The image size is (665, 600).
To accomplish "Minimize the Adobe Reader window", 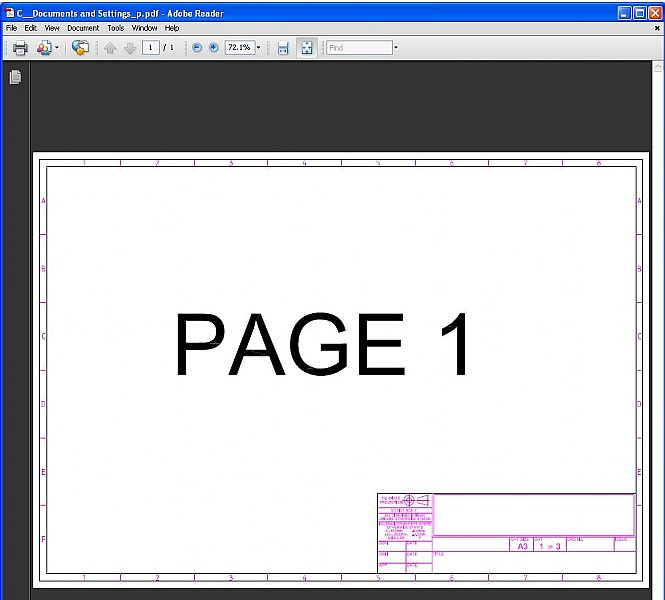I will 624,13.
